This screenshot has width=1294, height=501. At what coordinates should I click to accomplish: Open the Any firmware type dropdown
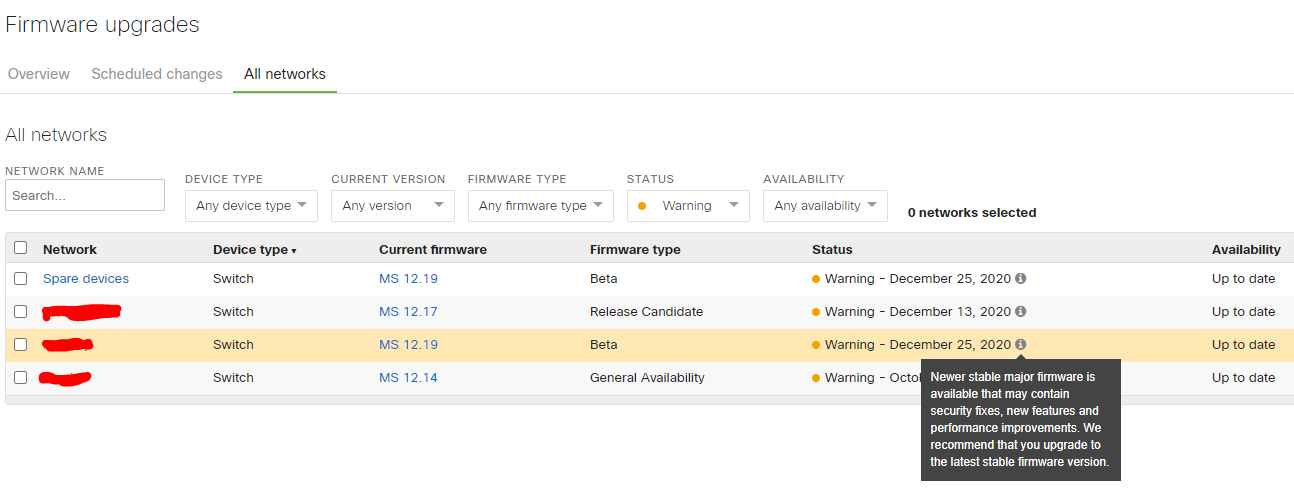(540, 206)
